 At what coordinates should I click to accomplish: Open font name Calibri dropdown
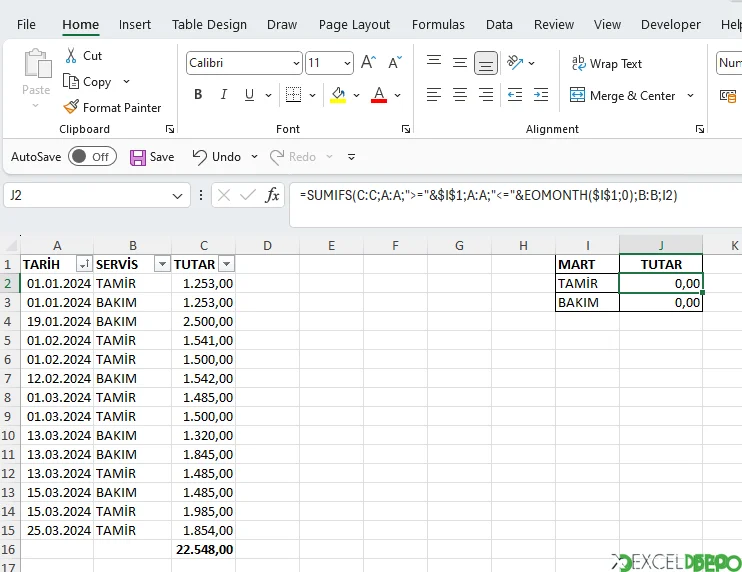coord(296,63)
